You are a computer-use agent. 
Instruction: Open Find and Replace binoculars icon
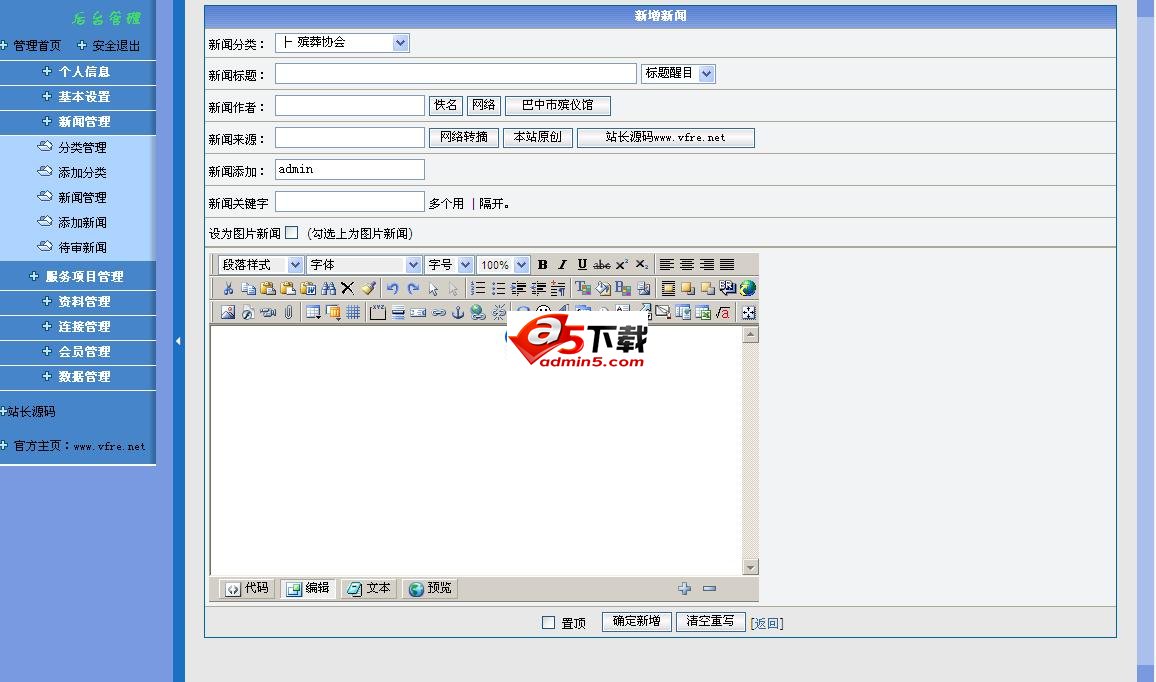tap(328, 288)
